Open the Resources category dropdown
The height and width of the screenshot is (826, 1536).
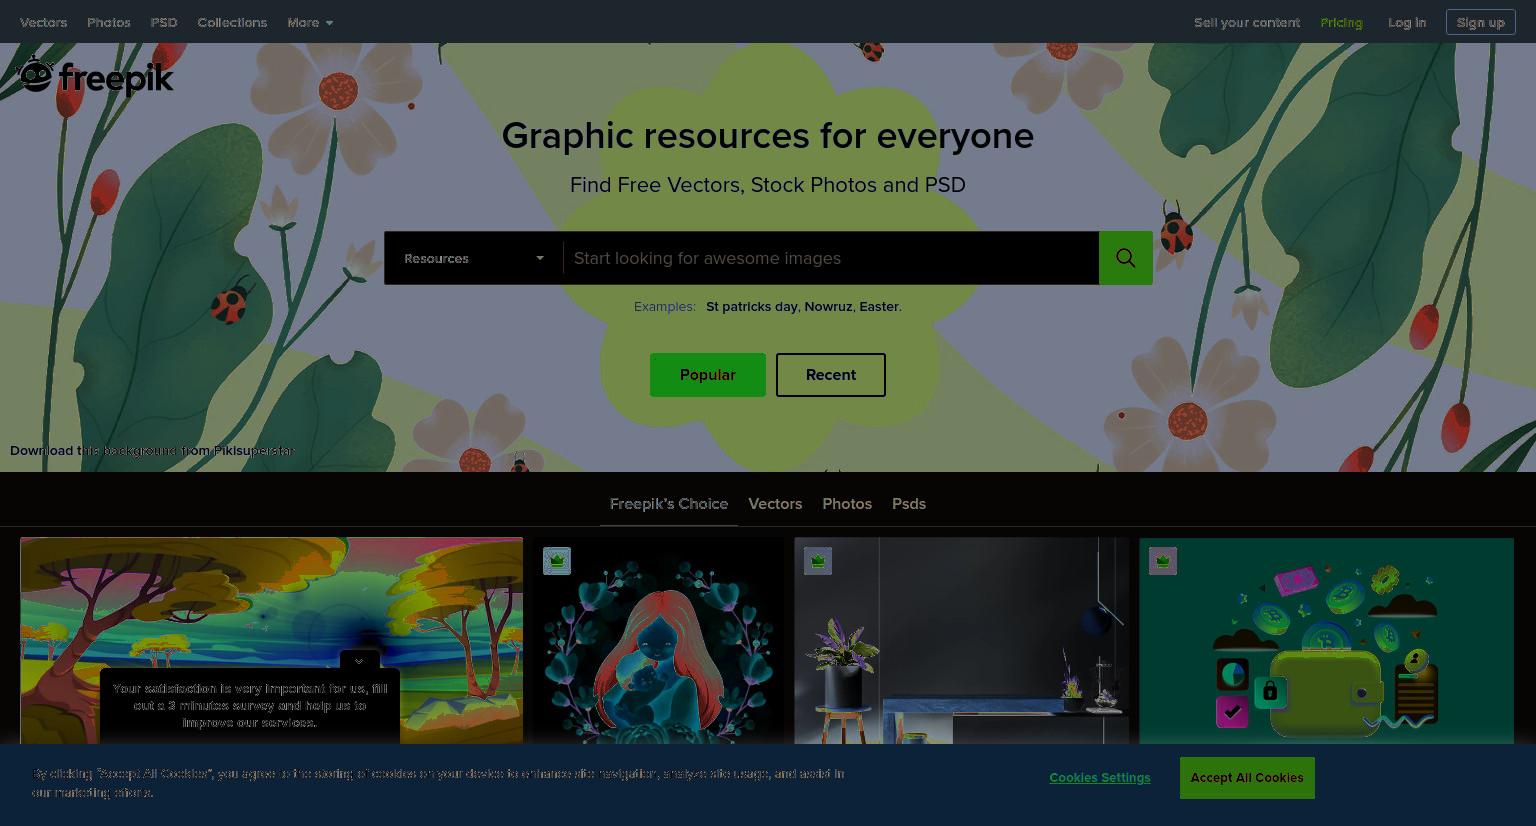(x=474, y=258)
